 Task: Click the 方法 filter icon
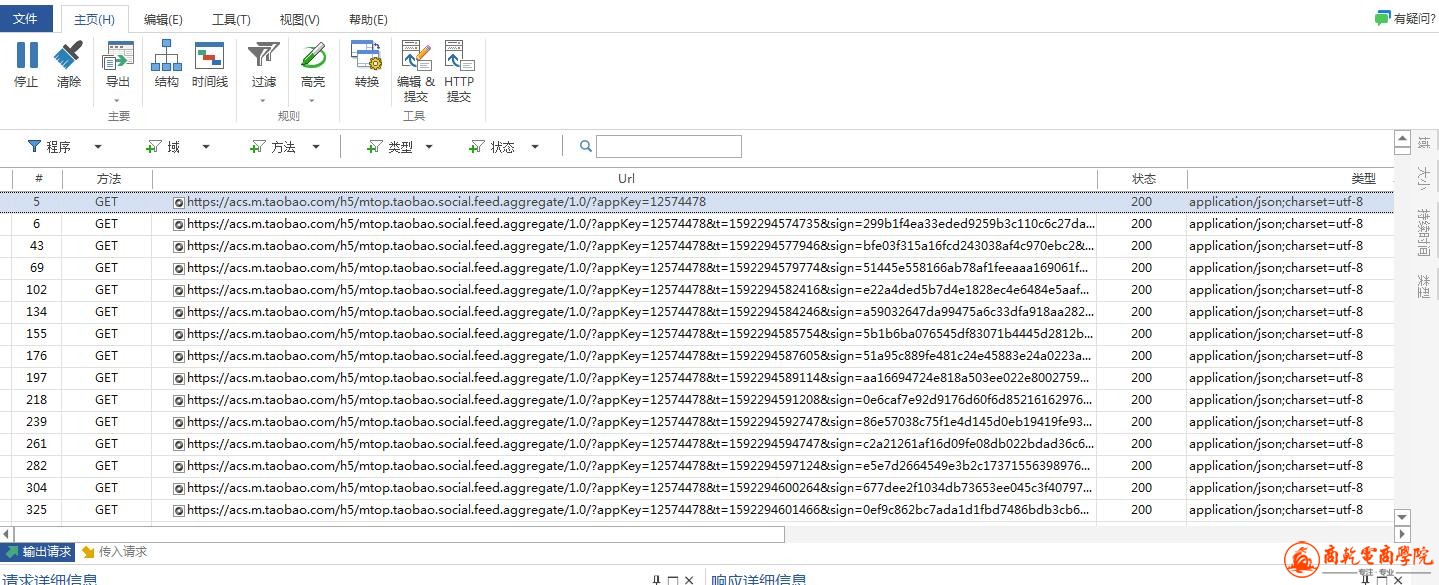(258, 147)
